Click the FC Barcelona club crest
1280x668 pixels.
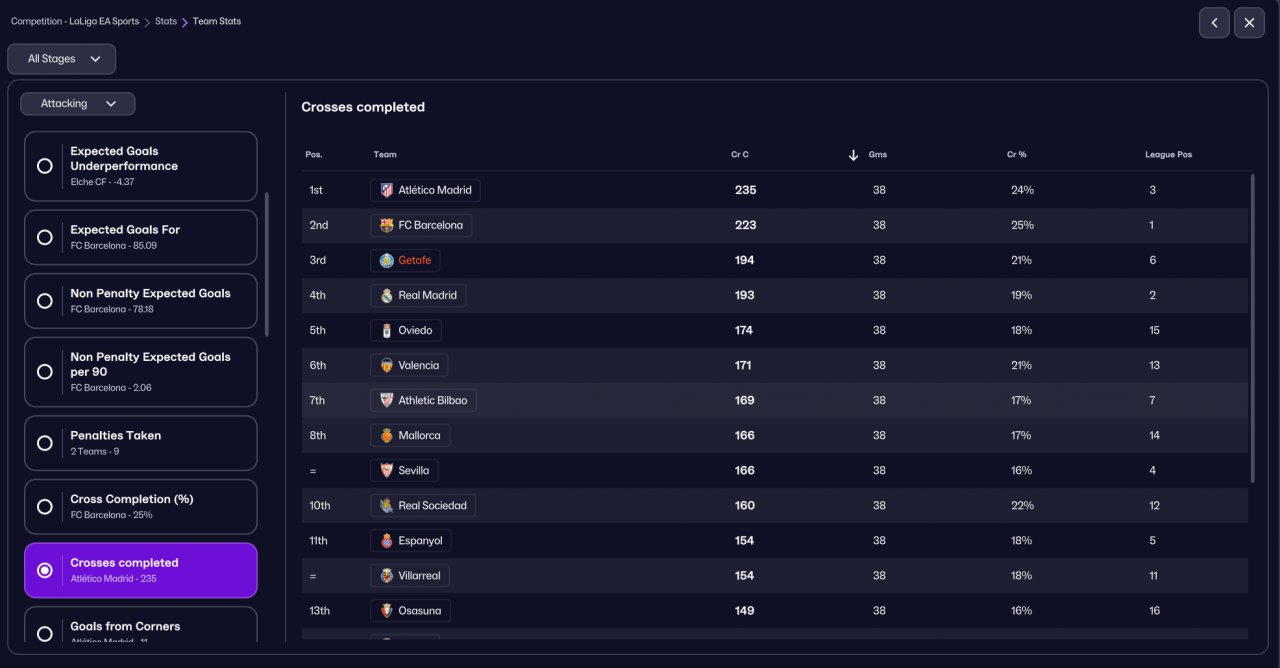(387, 225)
